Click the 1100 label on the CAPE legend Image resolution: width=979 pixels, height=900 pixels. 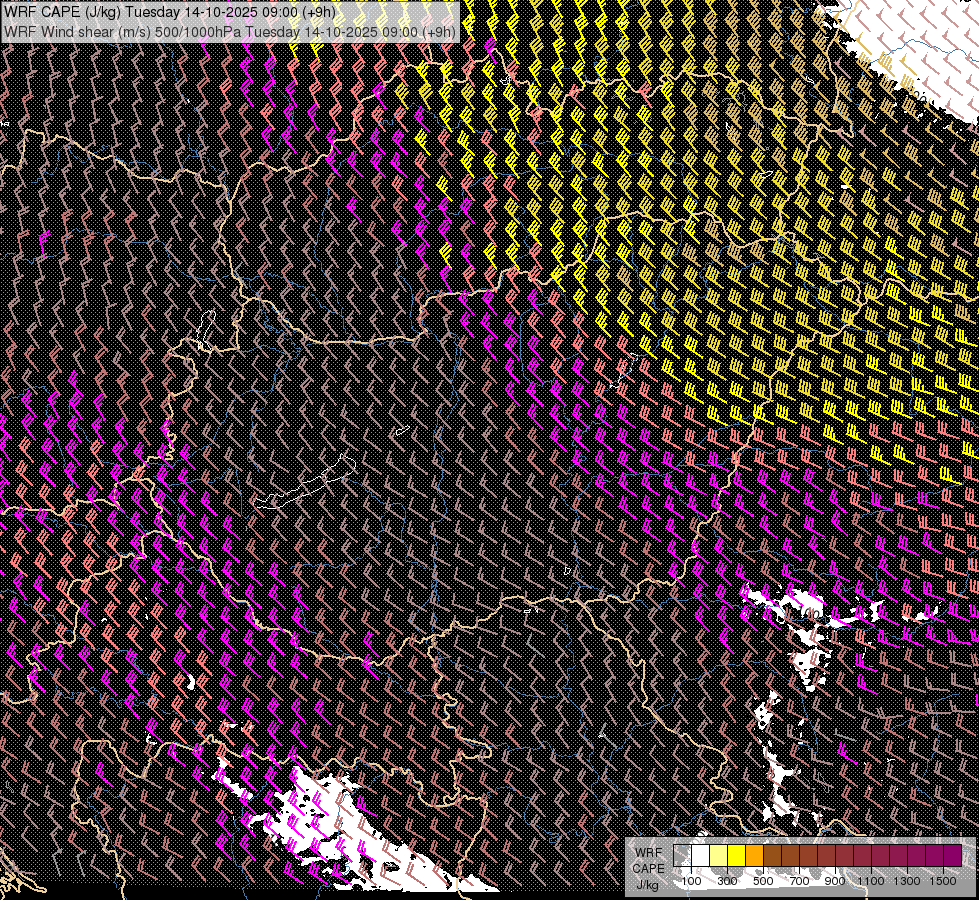pyautogui.click(x=871, y=881)
